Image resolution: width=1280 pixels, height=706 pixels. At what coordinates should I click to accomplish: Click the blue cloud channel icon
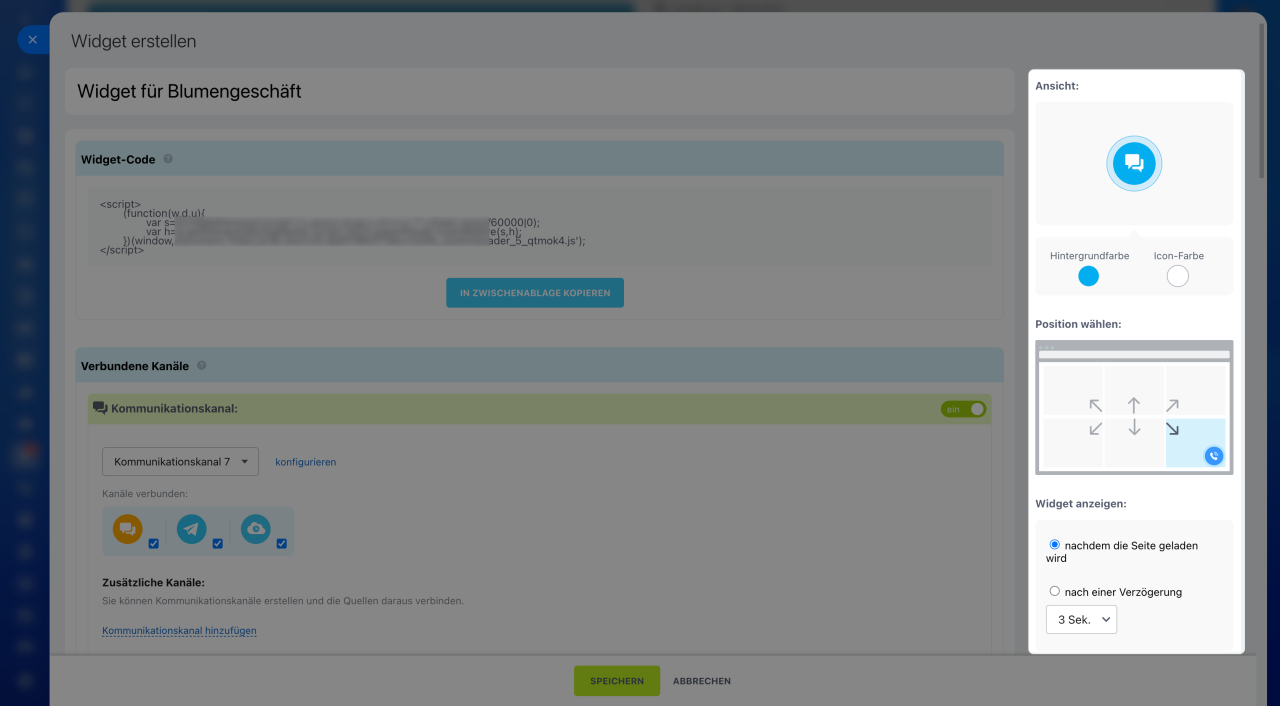pyautogui.click(x=256, y=529)
